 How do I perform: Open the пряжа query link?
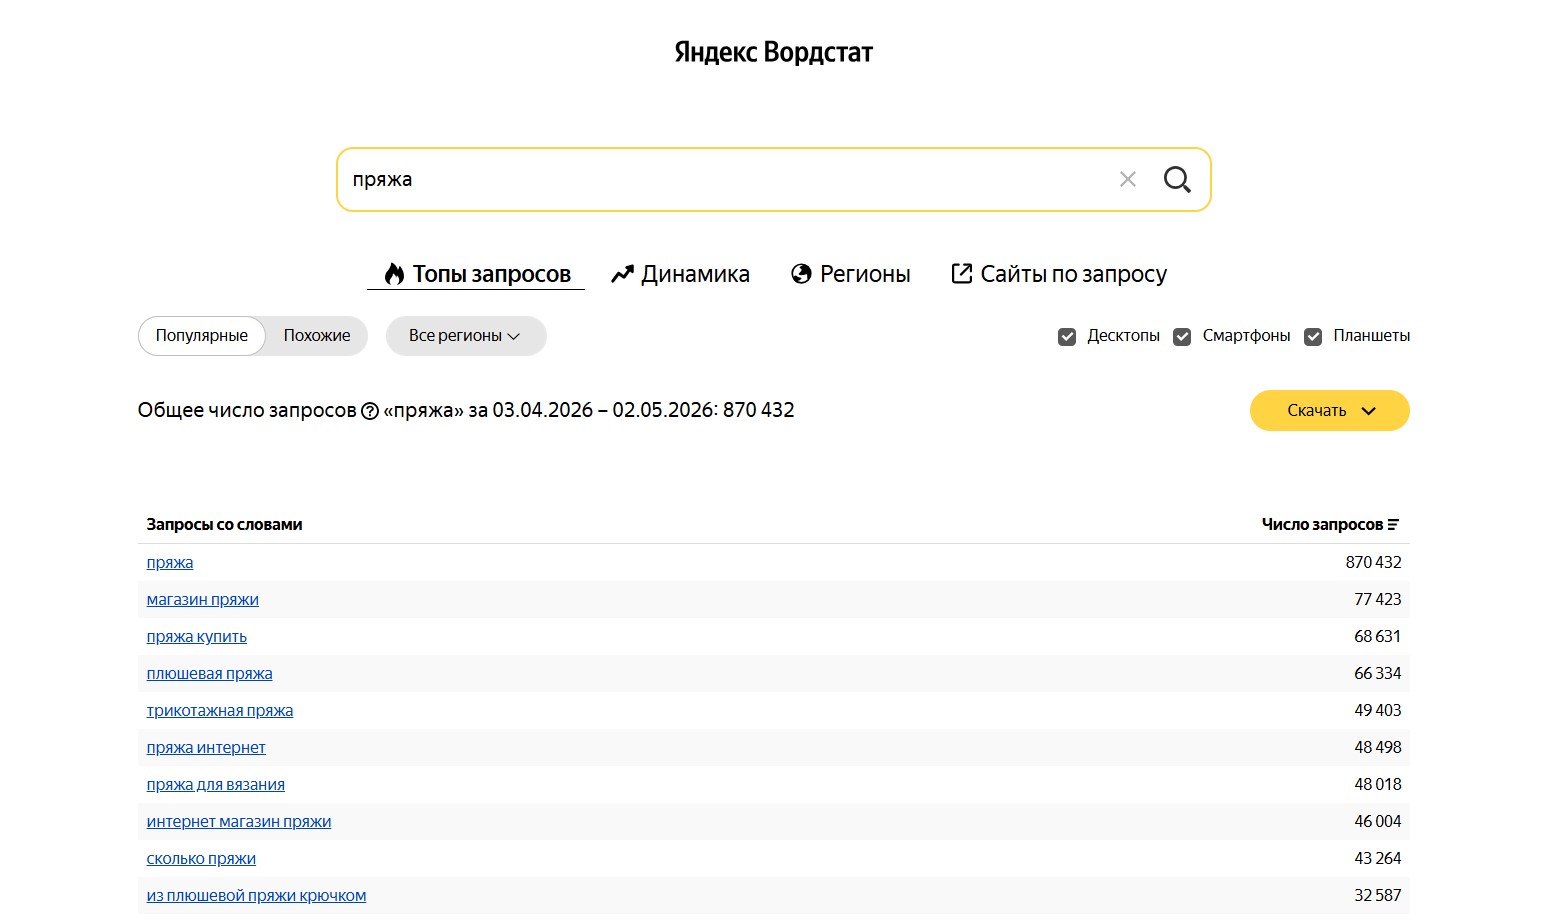(170, 562)
